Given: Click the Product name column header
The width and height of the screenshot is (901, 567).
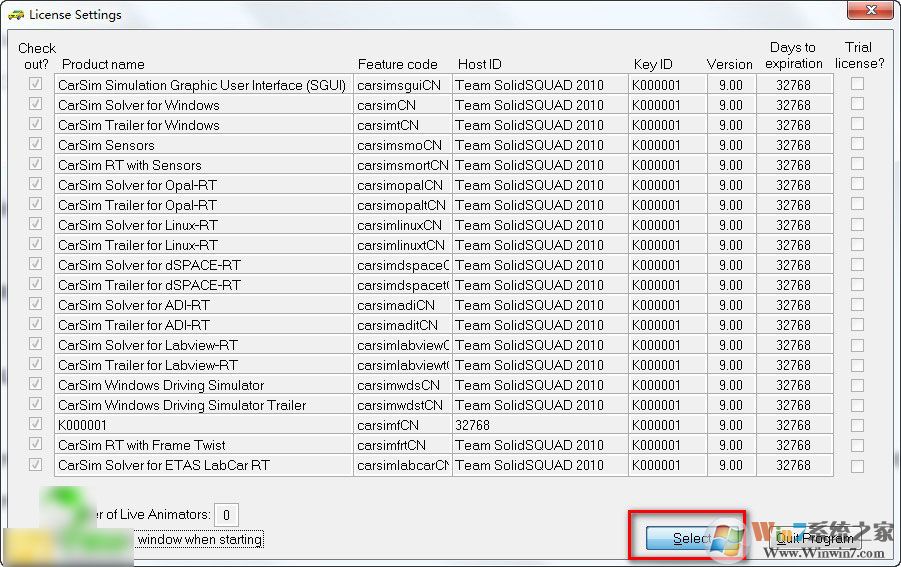Looking at the screenshot, I should coord(103,64).
